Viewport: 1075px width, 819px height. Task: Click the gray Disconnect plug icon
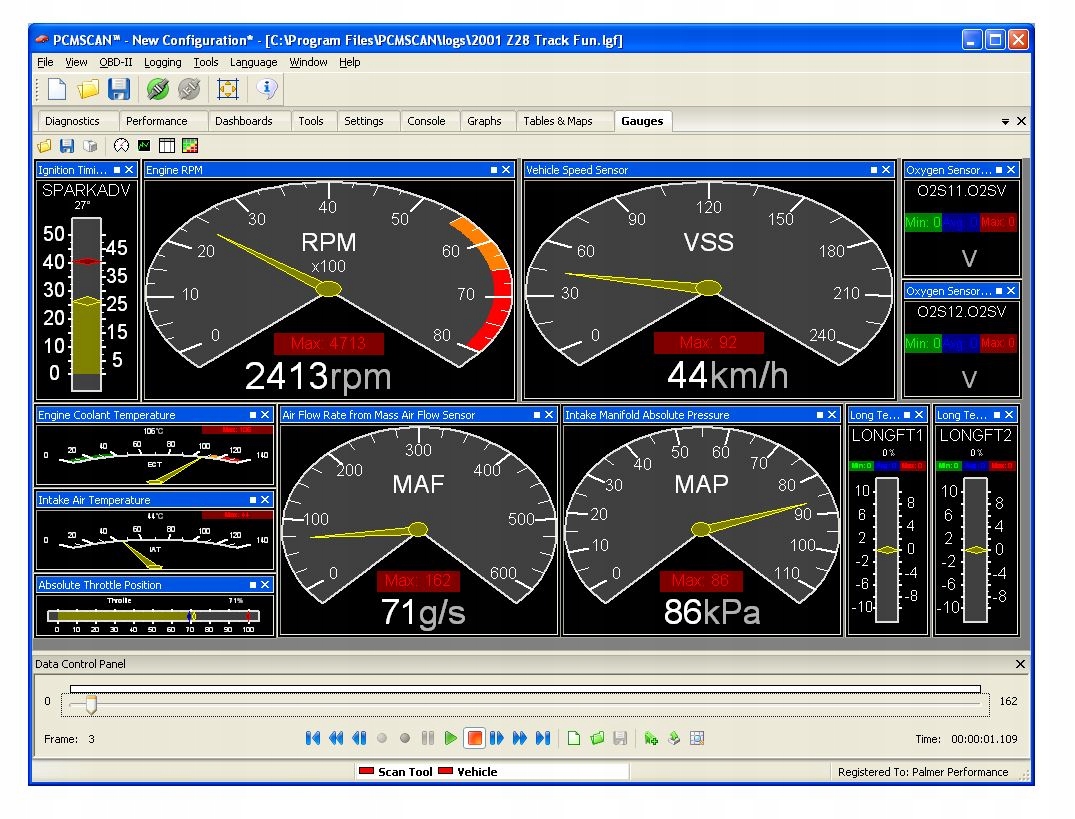pos(189,90)
